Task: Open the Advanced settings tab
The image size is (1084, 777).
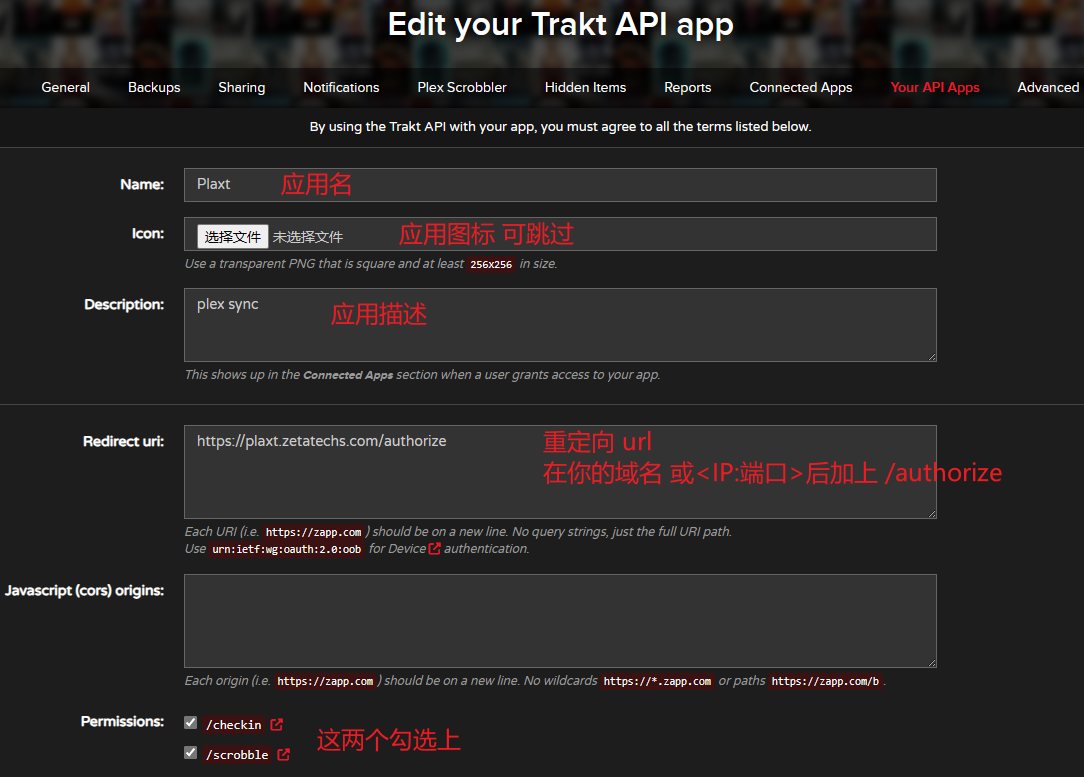Action: coord(1047,87)
